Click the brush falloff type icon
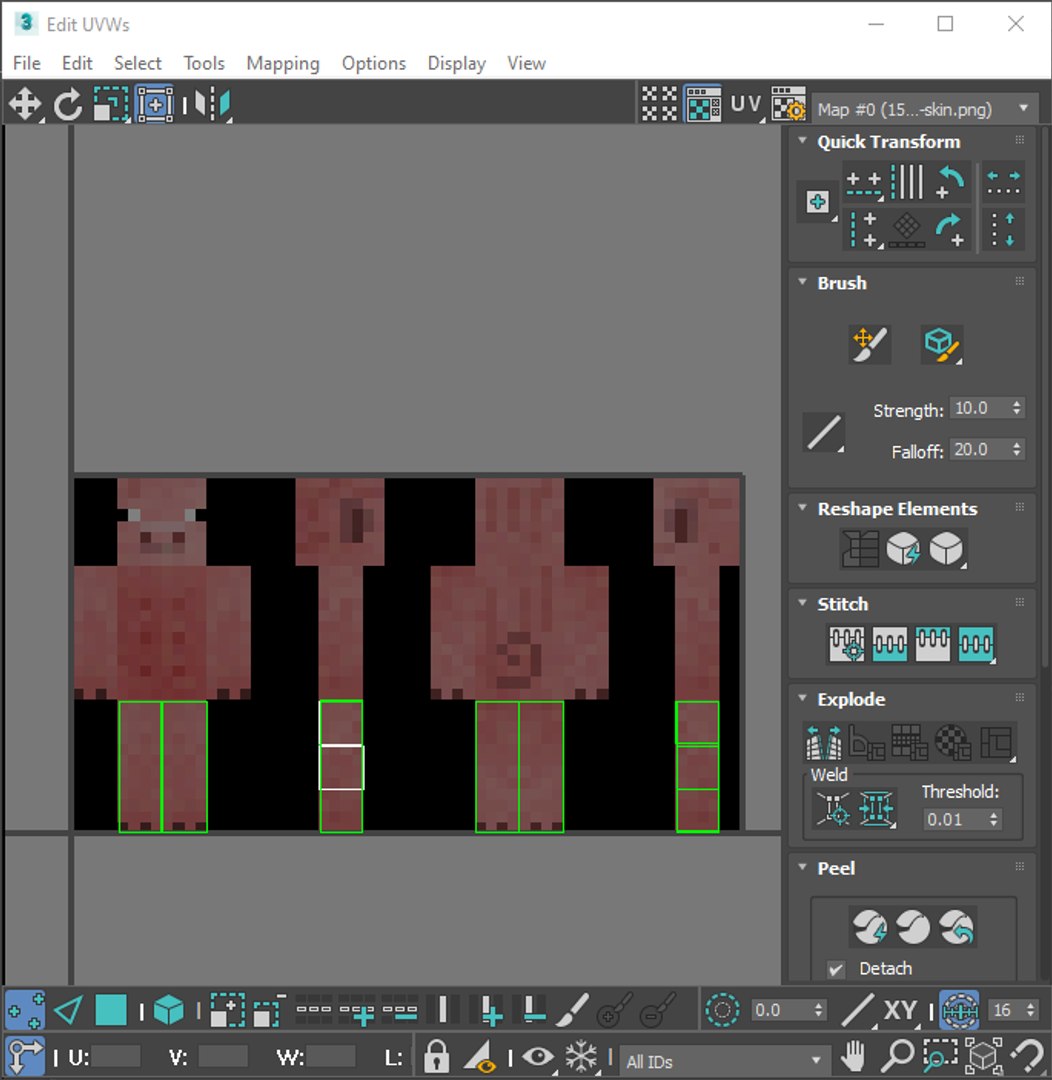Image resolution: width=1052 pixels, height=1080 pixels. pyautogui.click(x=824, y=433)
